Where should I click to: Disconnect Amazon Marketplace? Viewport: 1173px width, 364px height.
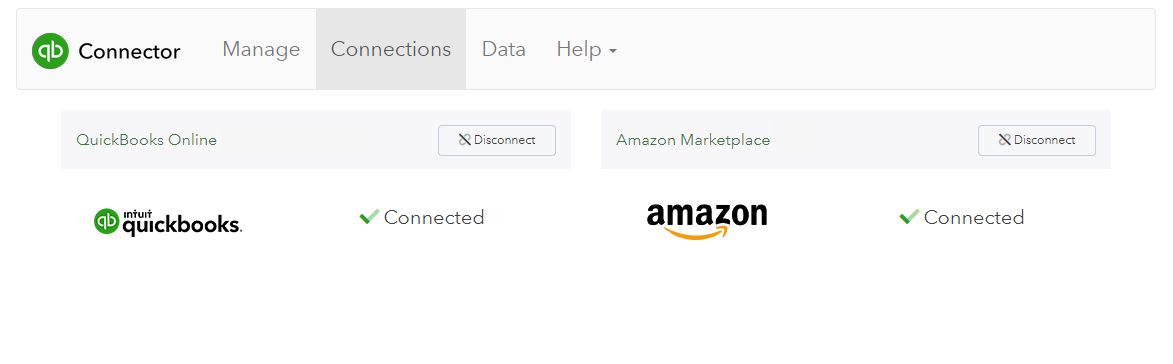click(x=1037, y=141)
